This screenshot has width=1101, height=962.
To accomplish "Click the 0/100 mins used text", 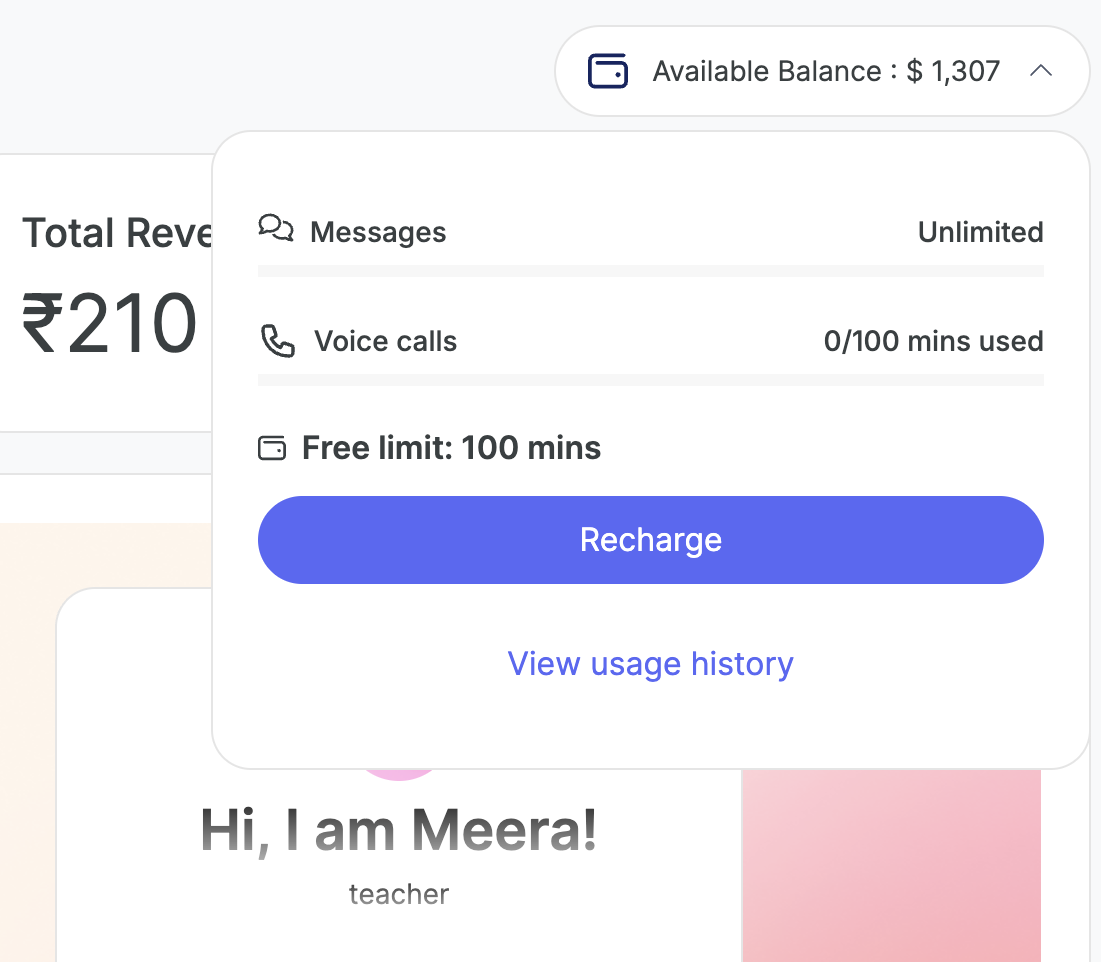I will (933, 341).
